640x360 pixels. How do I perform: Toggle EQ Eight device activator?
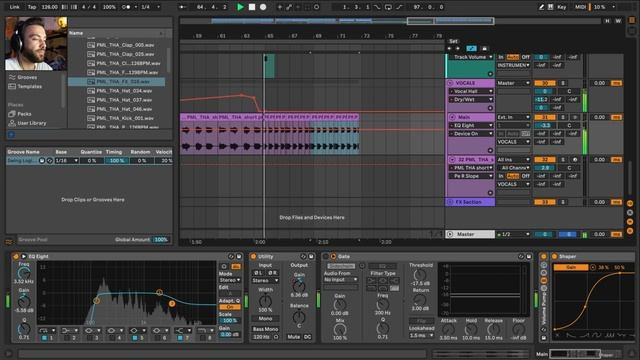(16, 256)
